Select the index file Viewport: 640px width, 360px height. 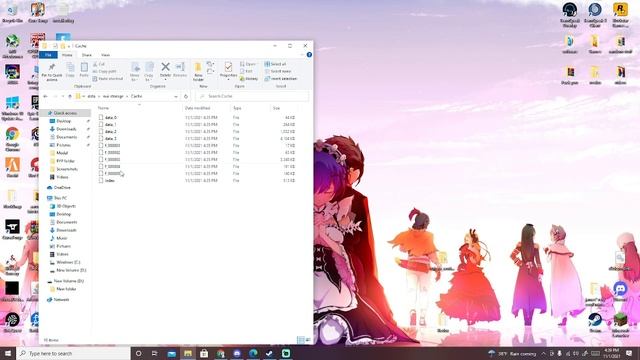coord(109,180)
